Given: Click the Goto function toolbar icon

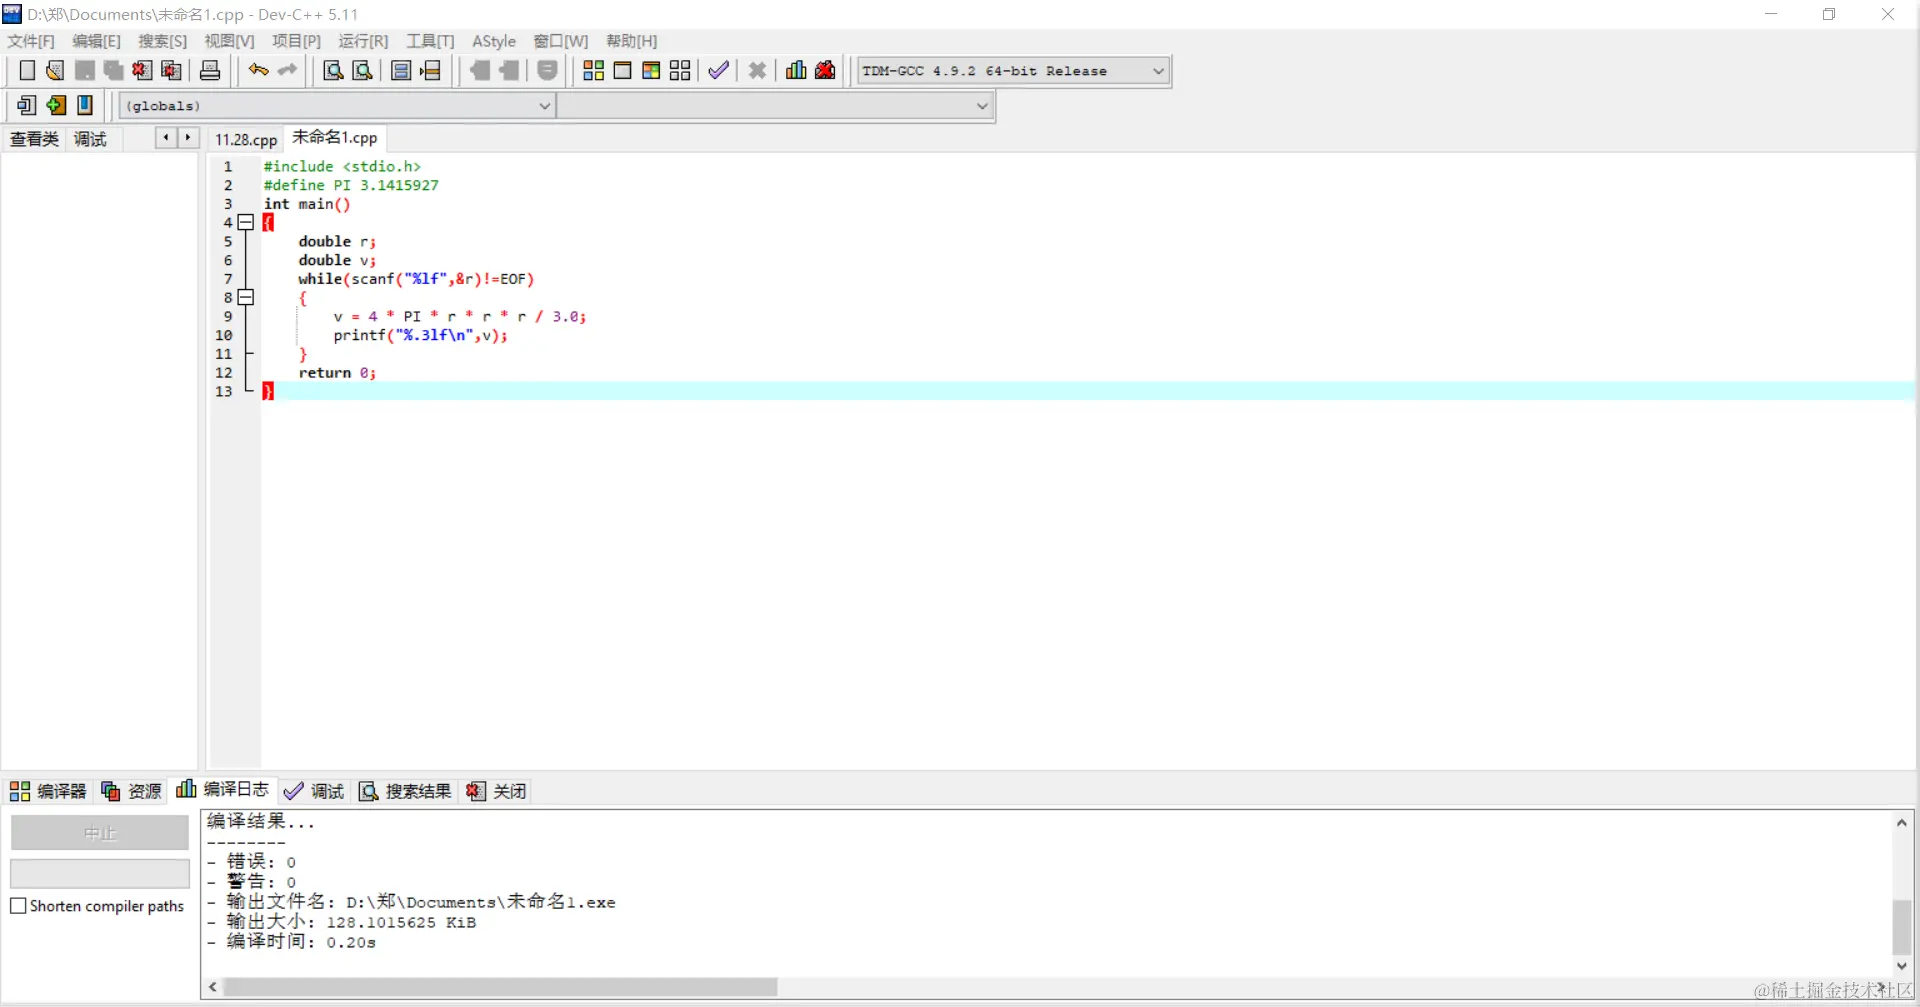Looking at the screenshot, I should coord(401,70).
